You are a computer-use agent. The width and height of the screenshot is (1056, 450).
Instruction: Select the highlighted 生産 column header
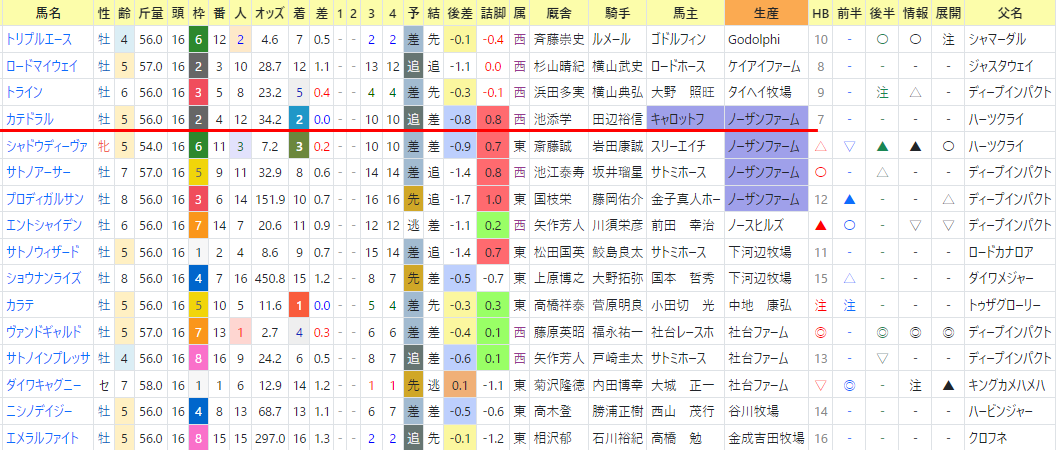click(x=766, y=13)
